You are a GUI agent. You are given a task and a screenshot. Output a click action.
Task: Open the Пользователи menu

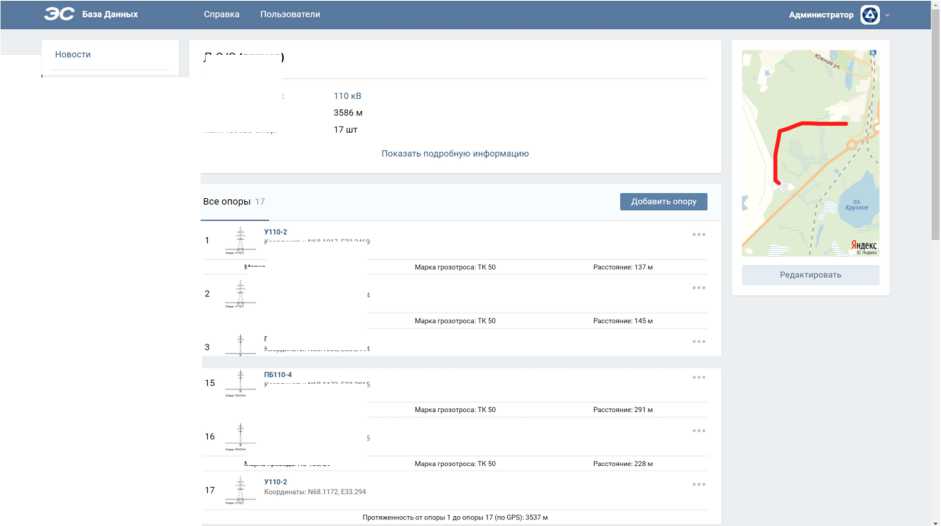coord(290,15)
